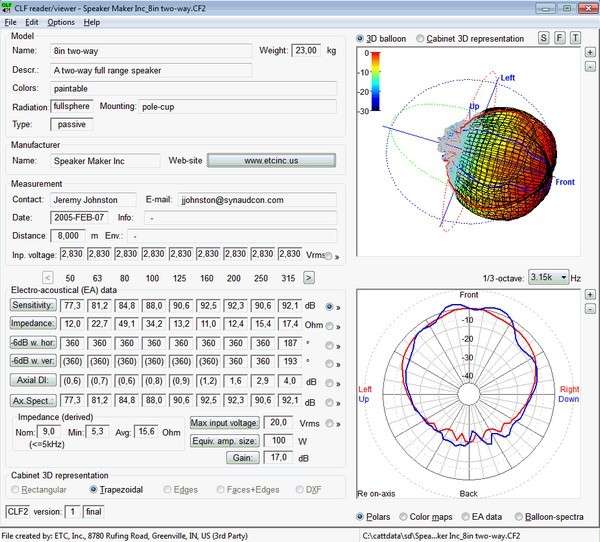Click the T view button above the balloon
Screen dimensions: 600x542
[575, 38]
